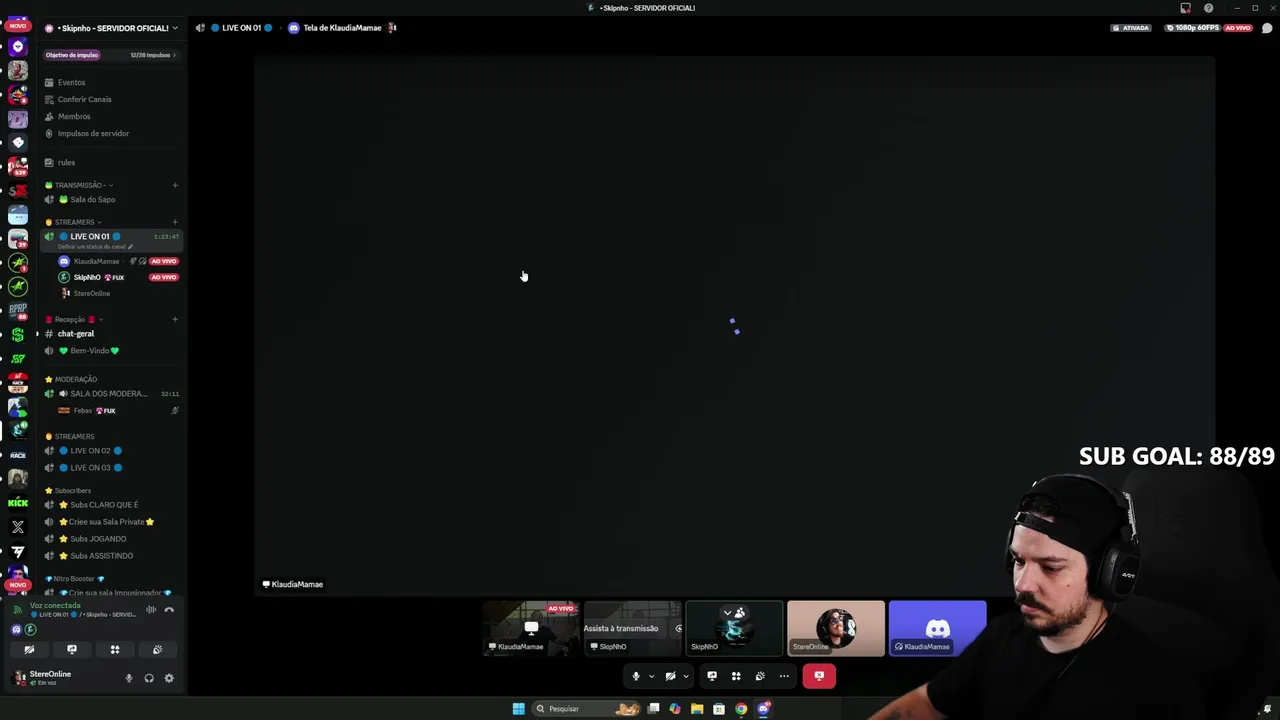Open camera options arrow
This screenshot has width=1280, height=720.
point(685,676)
